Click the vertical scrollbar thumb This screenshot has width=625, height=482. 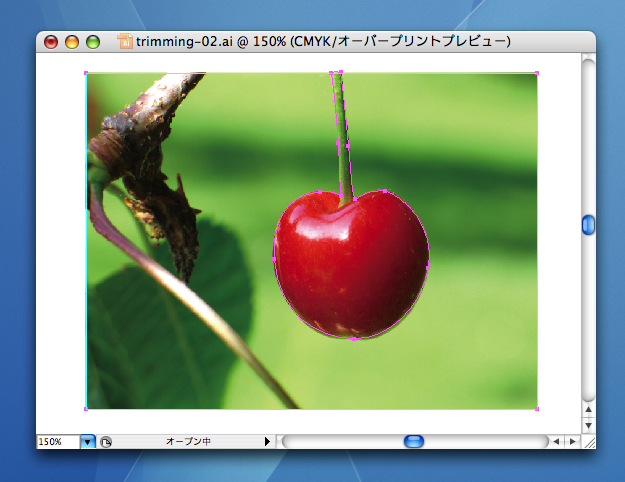[x=588, y=225]
